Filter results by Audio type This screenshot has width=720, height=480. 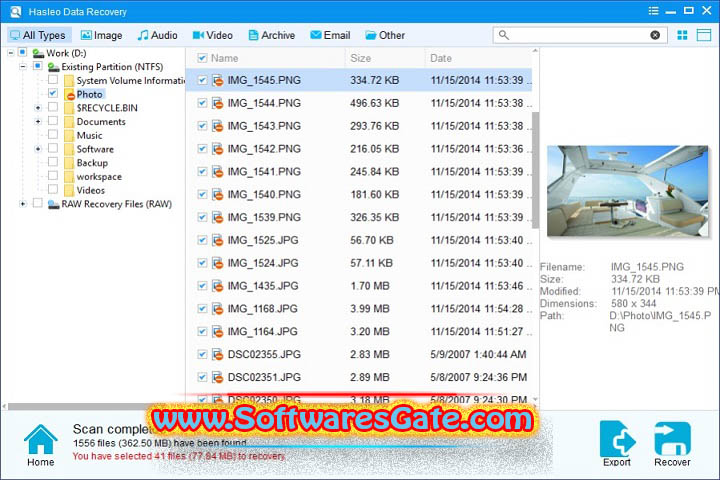coord(158,35)
